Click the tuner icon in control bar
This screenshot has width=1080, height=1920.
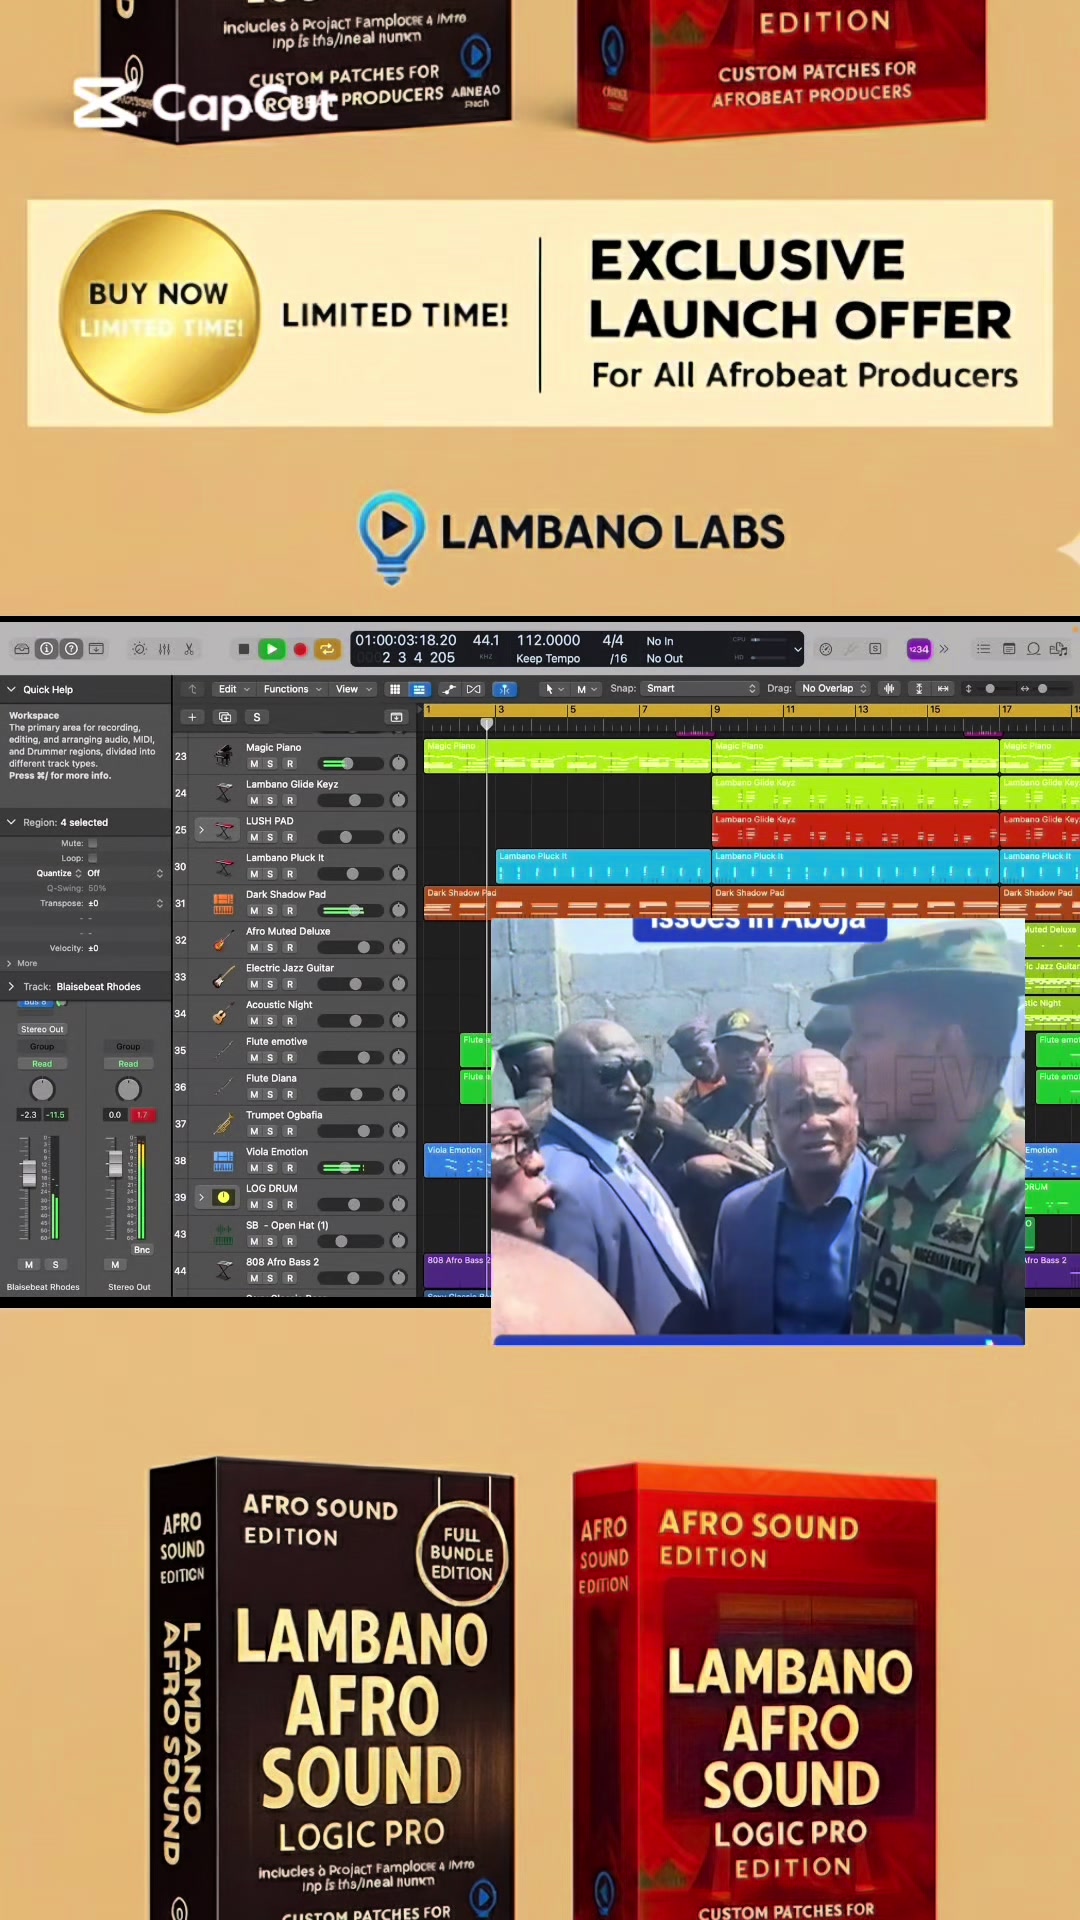850,649
